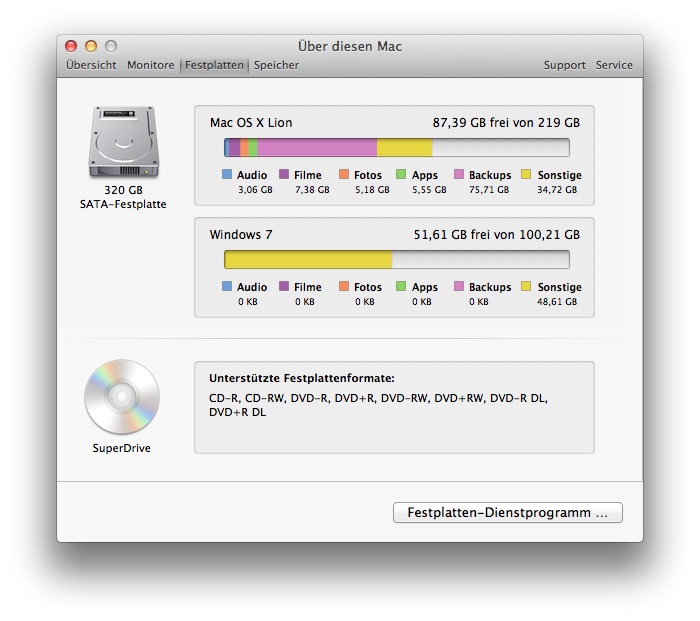This screenshot has width=700, height=621.
Task: Click Audio blue swatch under Windows 7
Action: pyautogui.click(x=227, y=286)
